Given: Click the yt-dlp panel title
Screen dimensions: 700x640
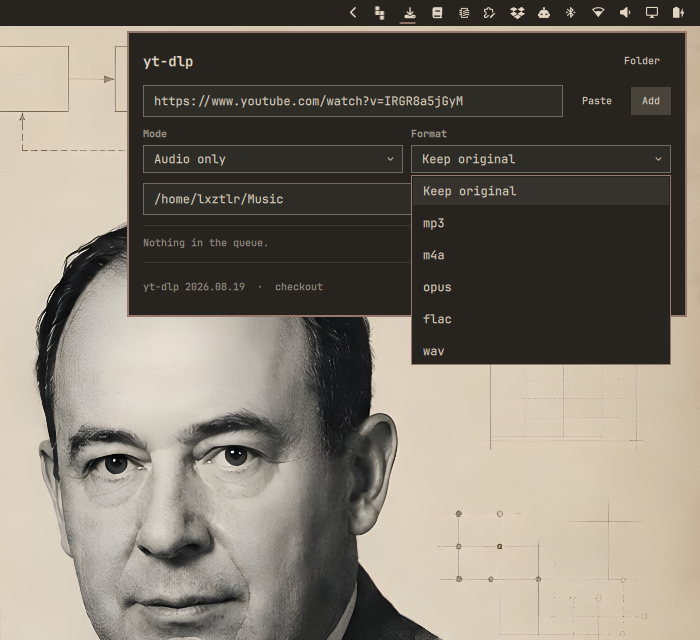Looking at the screenshot, I should (x=168, y=61).
